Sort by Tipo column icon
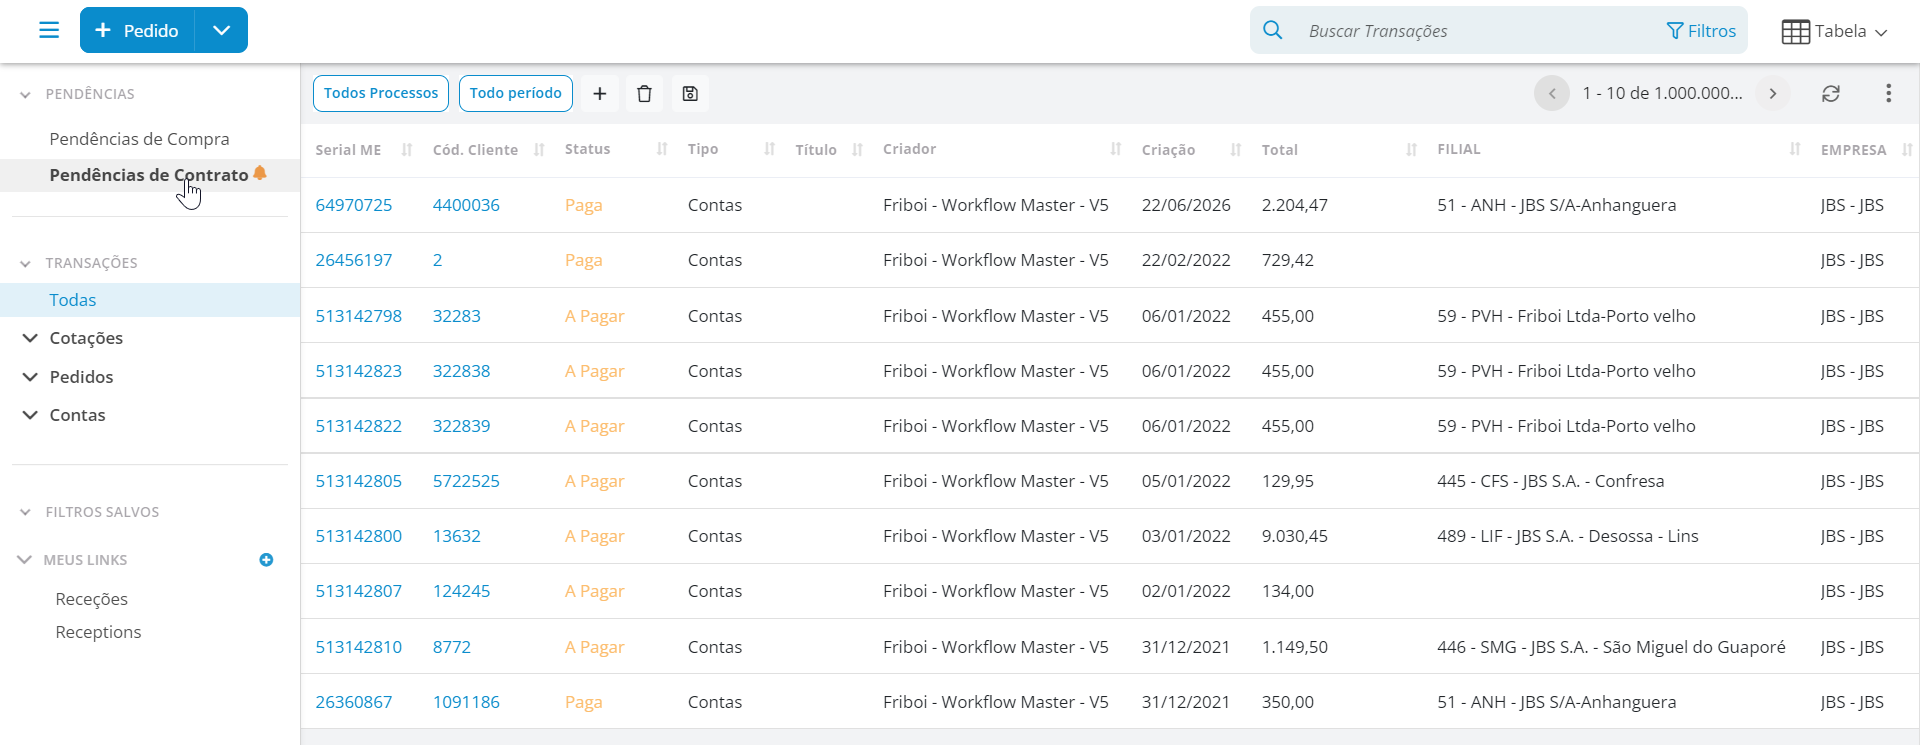This screenshot has width=1920, height=745. [x=769, y=149]
